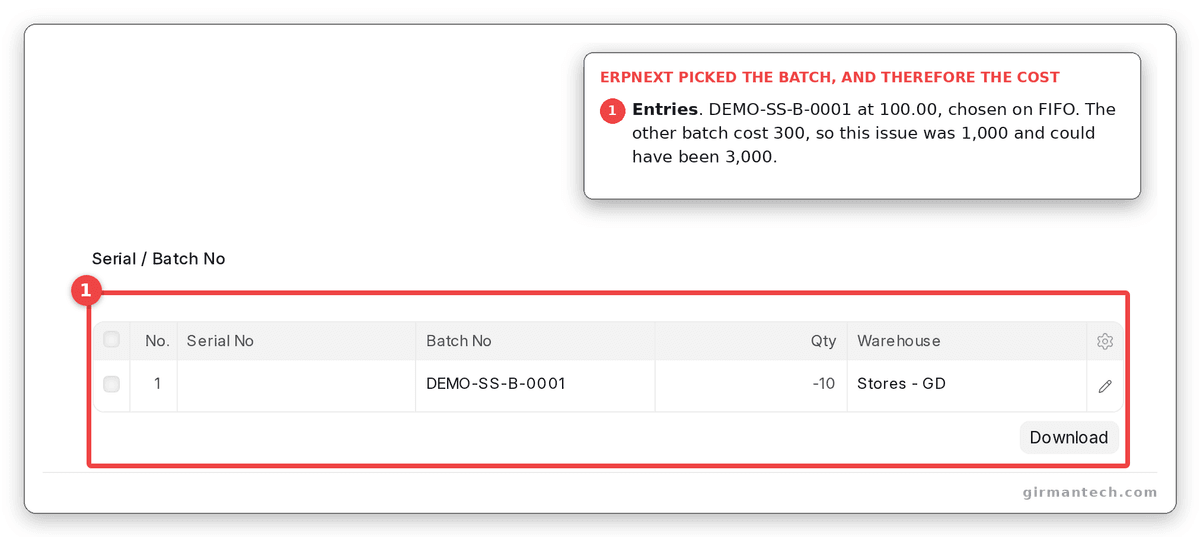Image resolution: width=1200 pixels, height=537 pixels.
Task: Click the row number 1 cell
Action: coord(154,385)
